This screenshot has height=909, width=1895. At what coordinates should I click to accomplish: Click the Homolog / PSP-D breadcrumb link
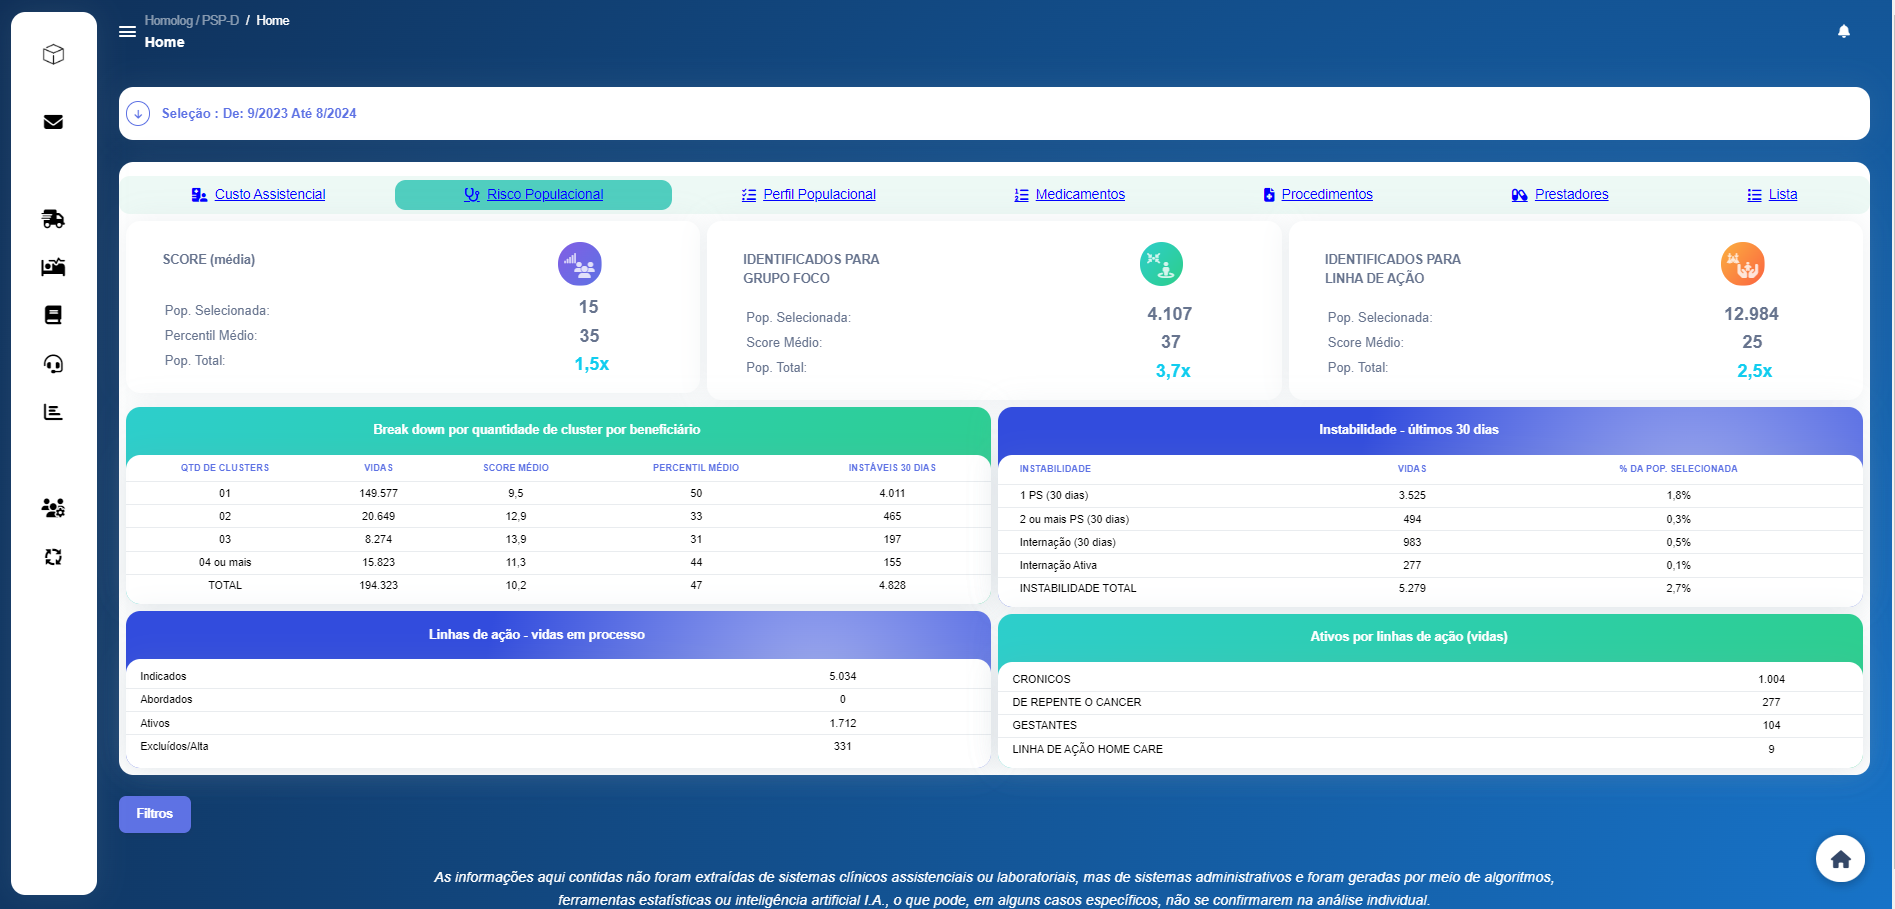pyautogui.click(x=192, y=21)
